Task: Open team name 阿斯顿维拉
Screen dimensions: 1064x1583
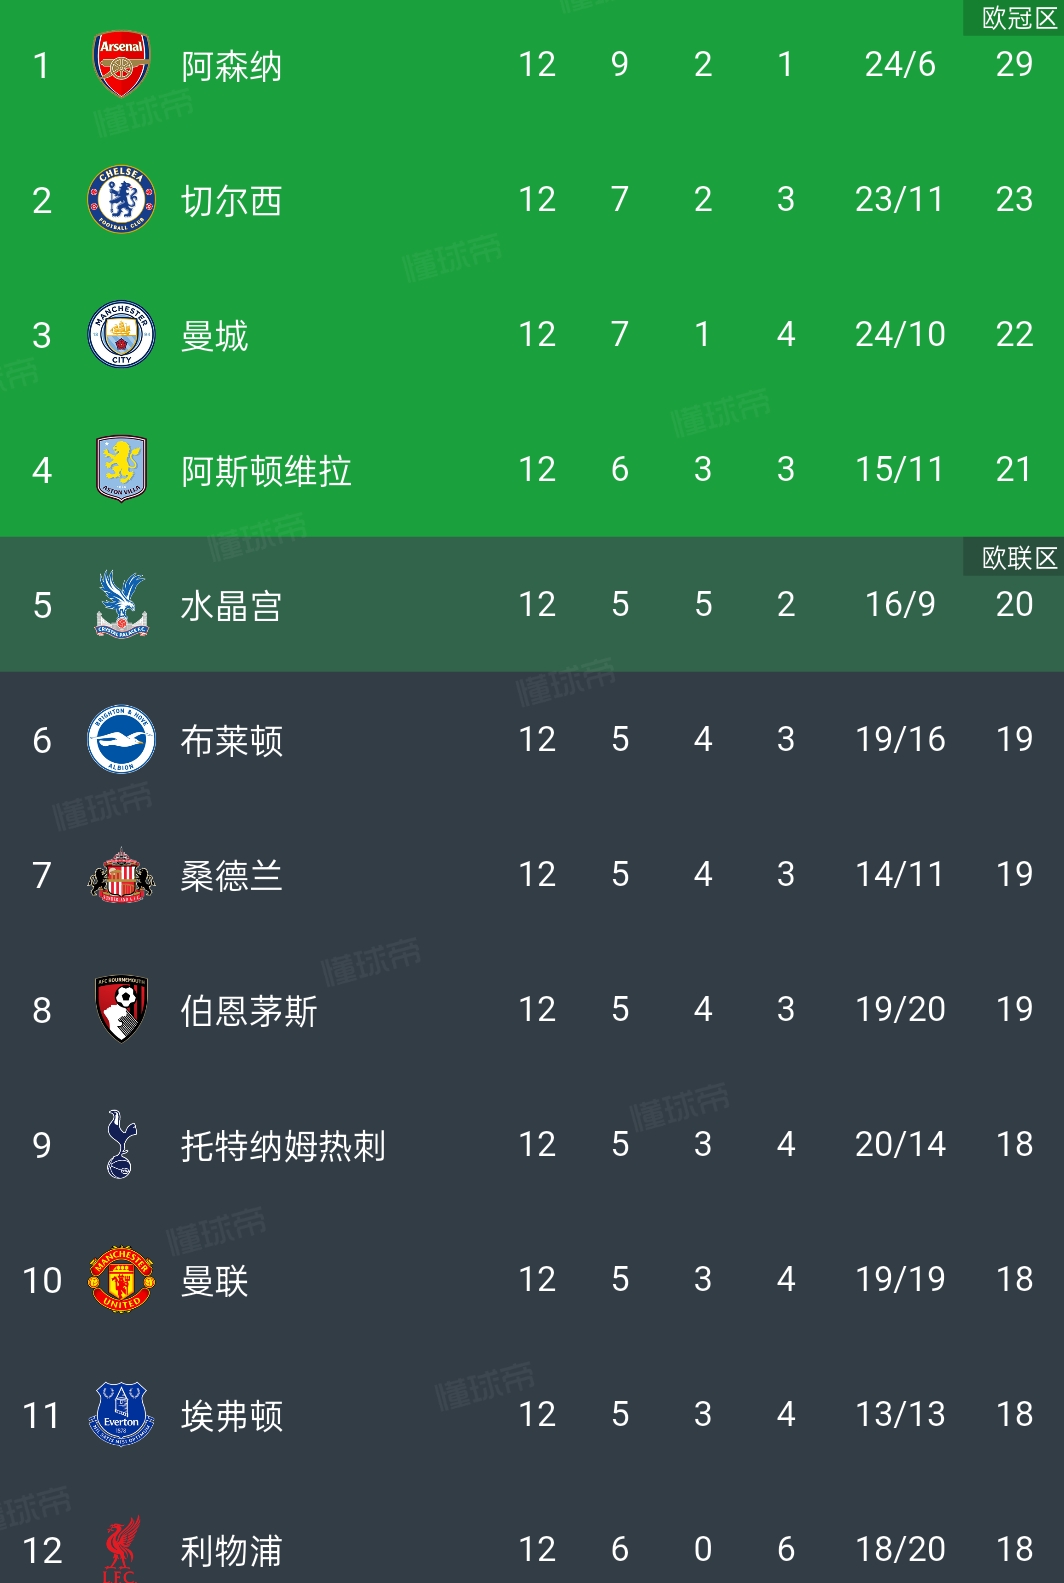Action: point(266,471)
